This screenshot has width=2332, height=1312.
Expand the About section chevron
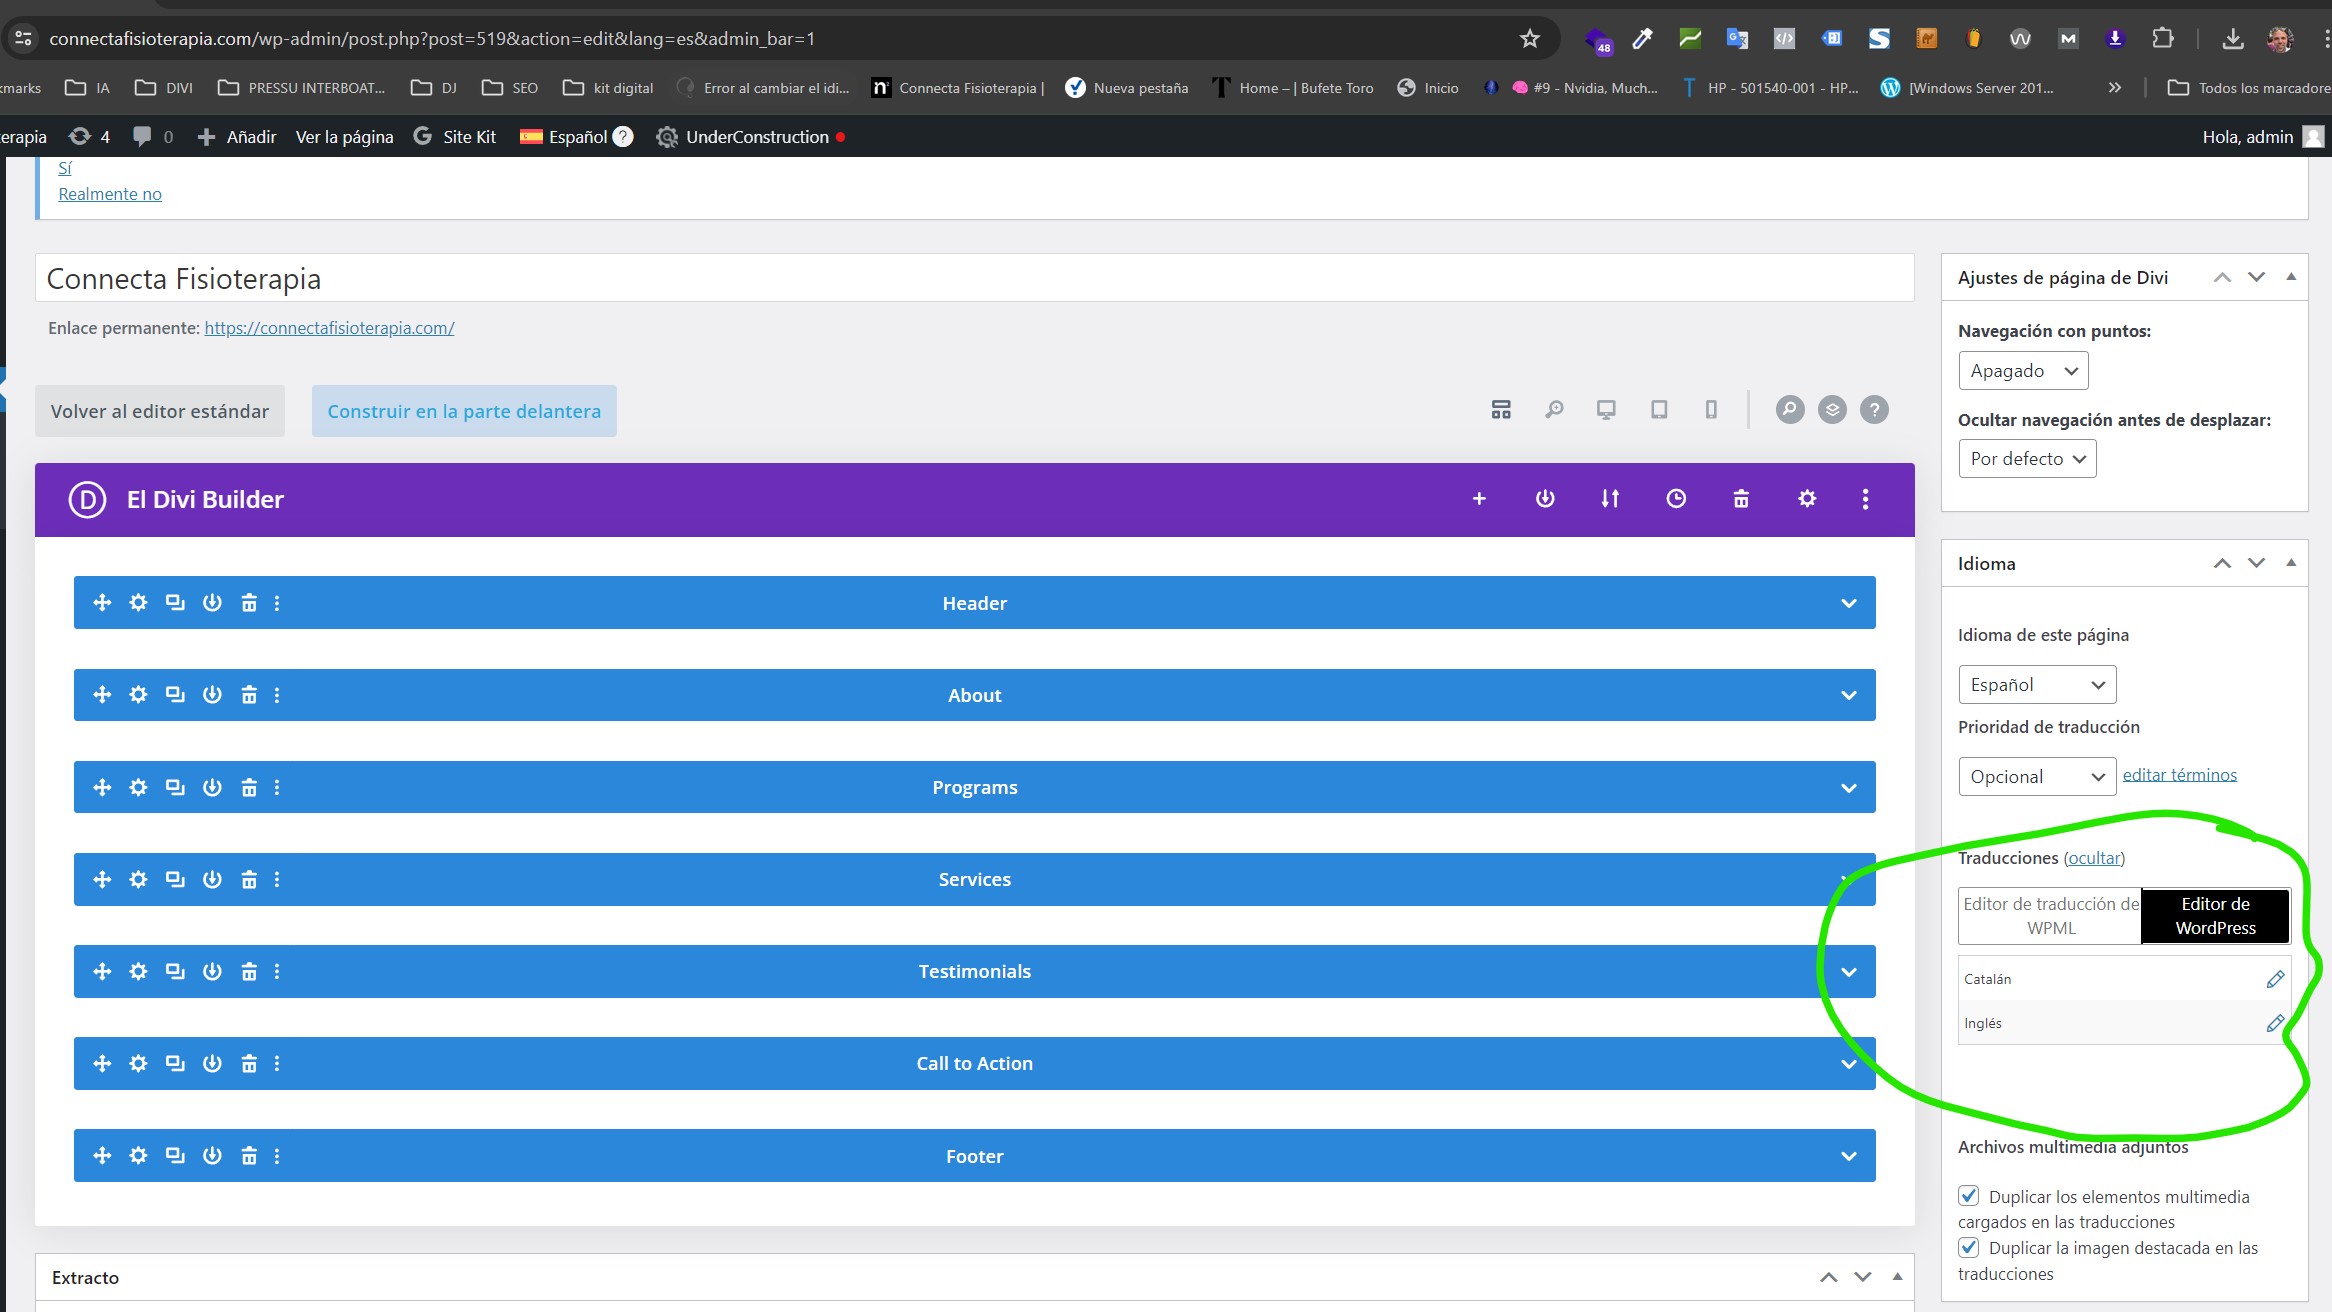(1848, 695)
